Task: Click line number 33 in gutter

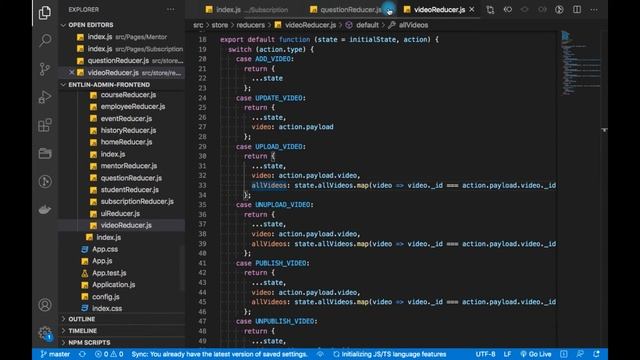Action: [202, 185]
